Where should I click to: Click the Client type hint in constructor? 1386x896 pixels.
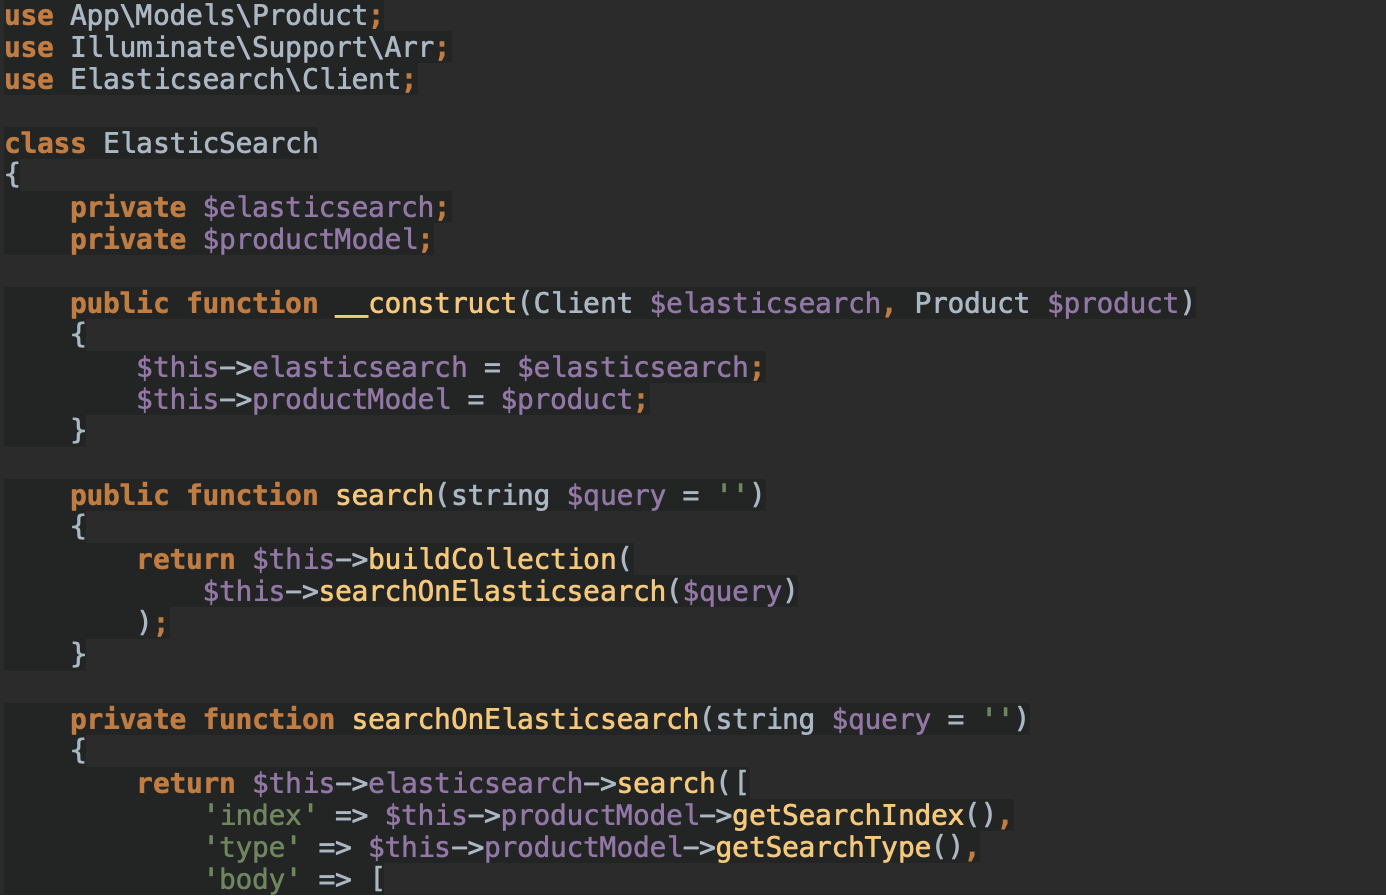pyautogui.click(x=582, y=304)
